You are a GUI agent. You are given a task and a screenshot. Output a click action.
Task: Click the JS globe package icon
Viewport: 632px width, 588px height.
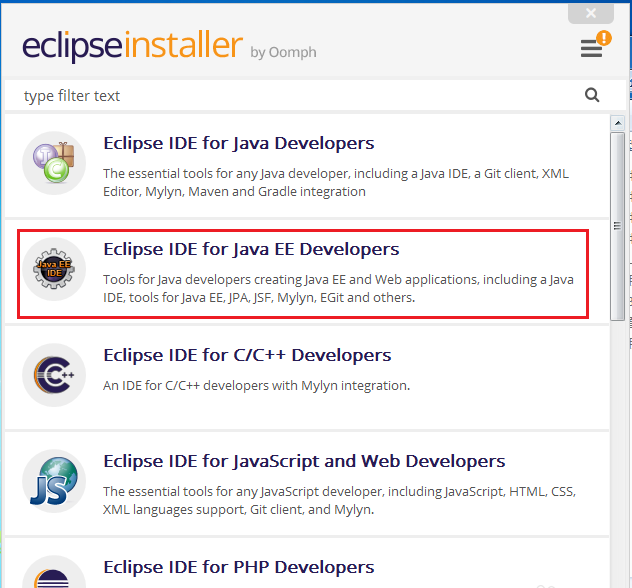click(54, 481)
